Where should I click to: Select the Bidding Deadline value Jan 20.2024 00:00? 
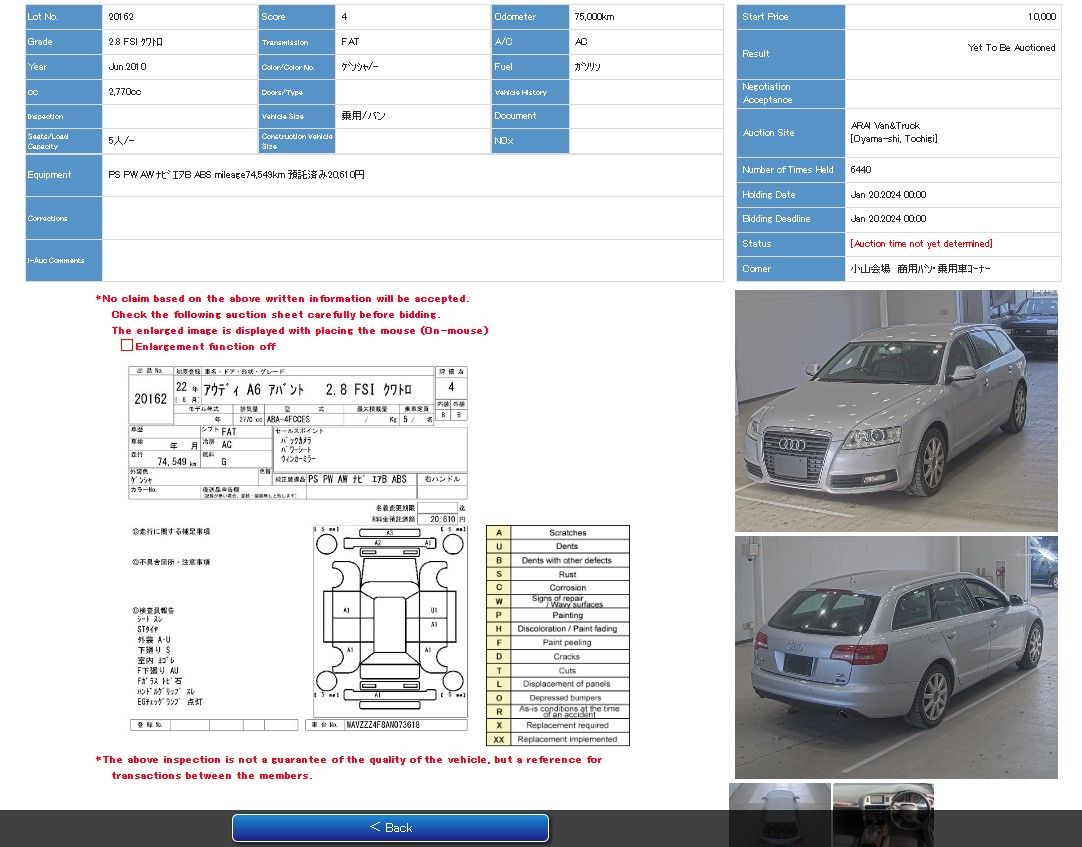[x=888, y=219]
